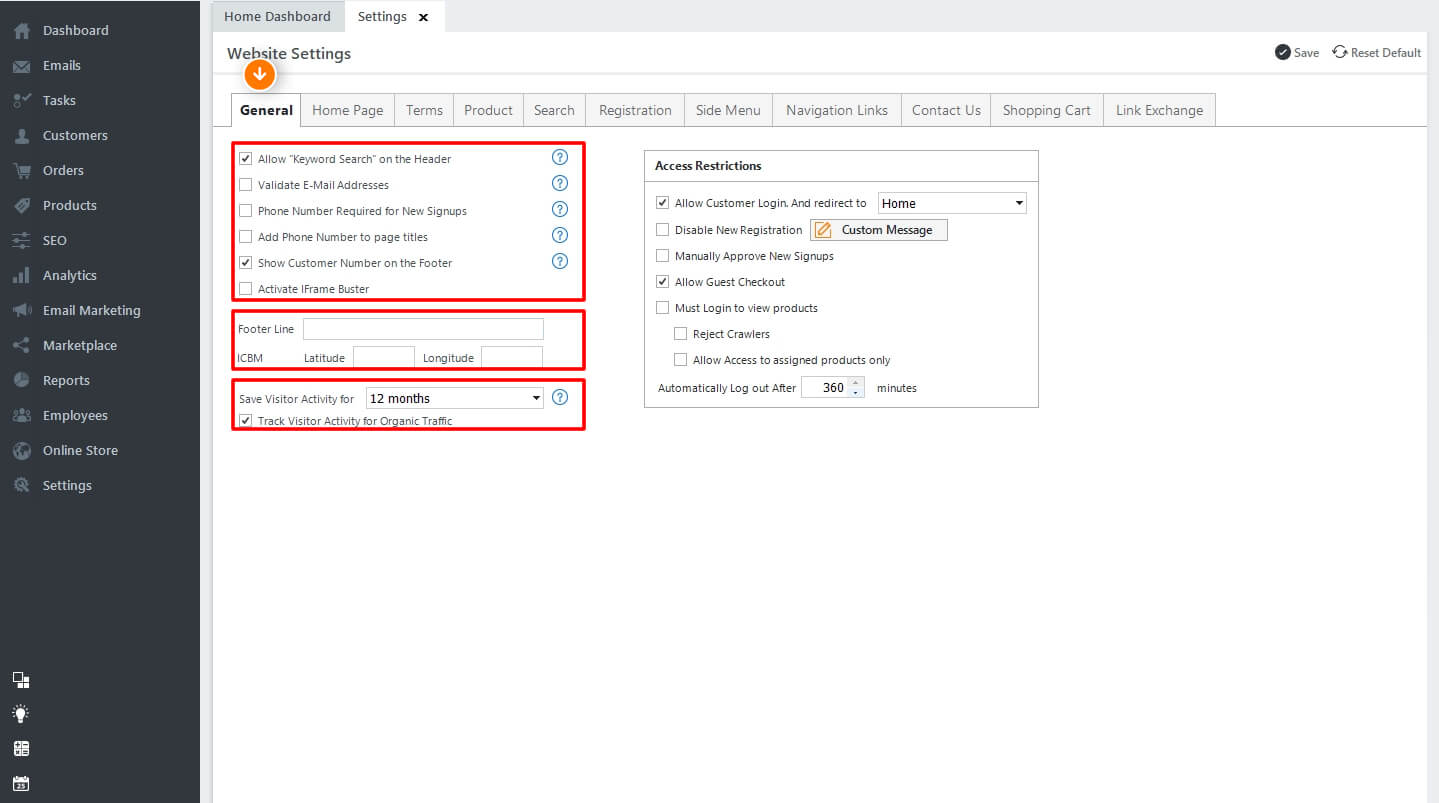Click the windows layout icon at sidebar bottom
The width and height of the screenshot is (1439, 803).
click(21, 680)
